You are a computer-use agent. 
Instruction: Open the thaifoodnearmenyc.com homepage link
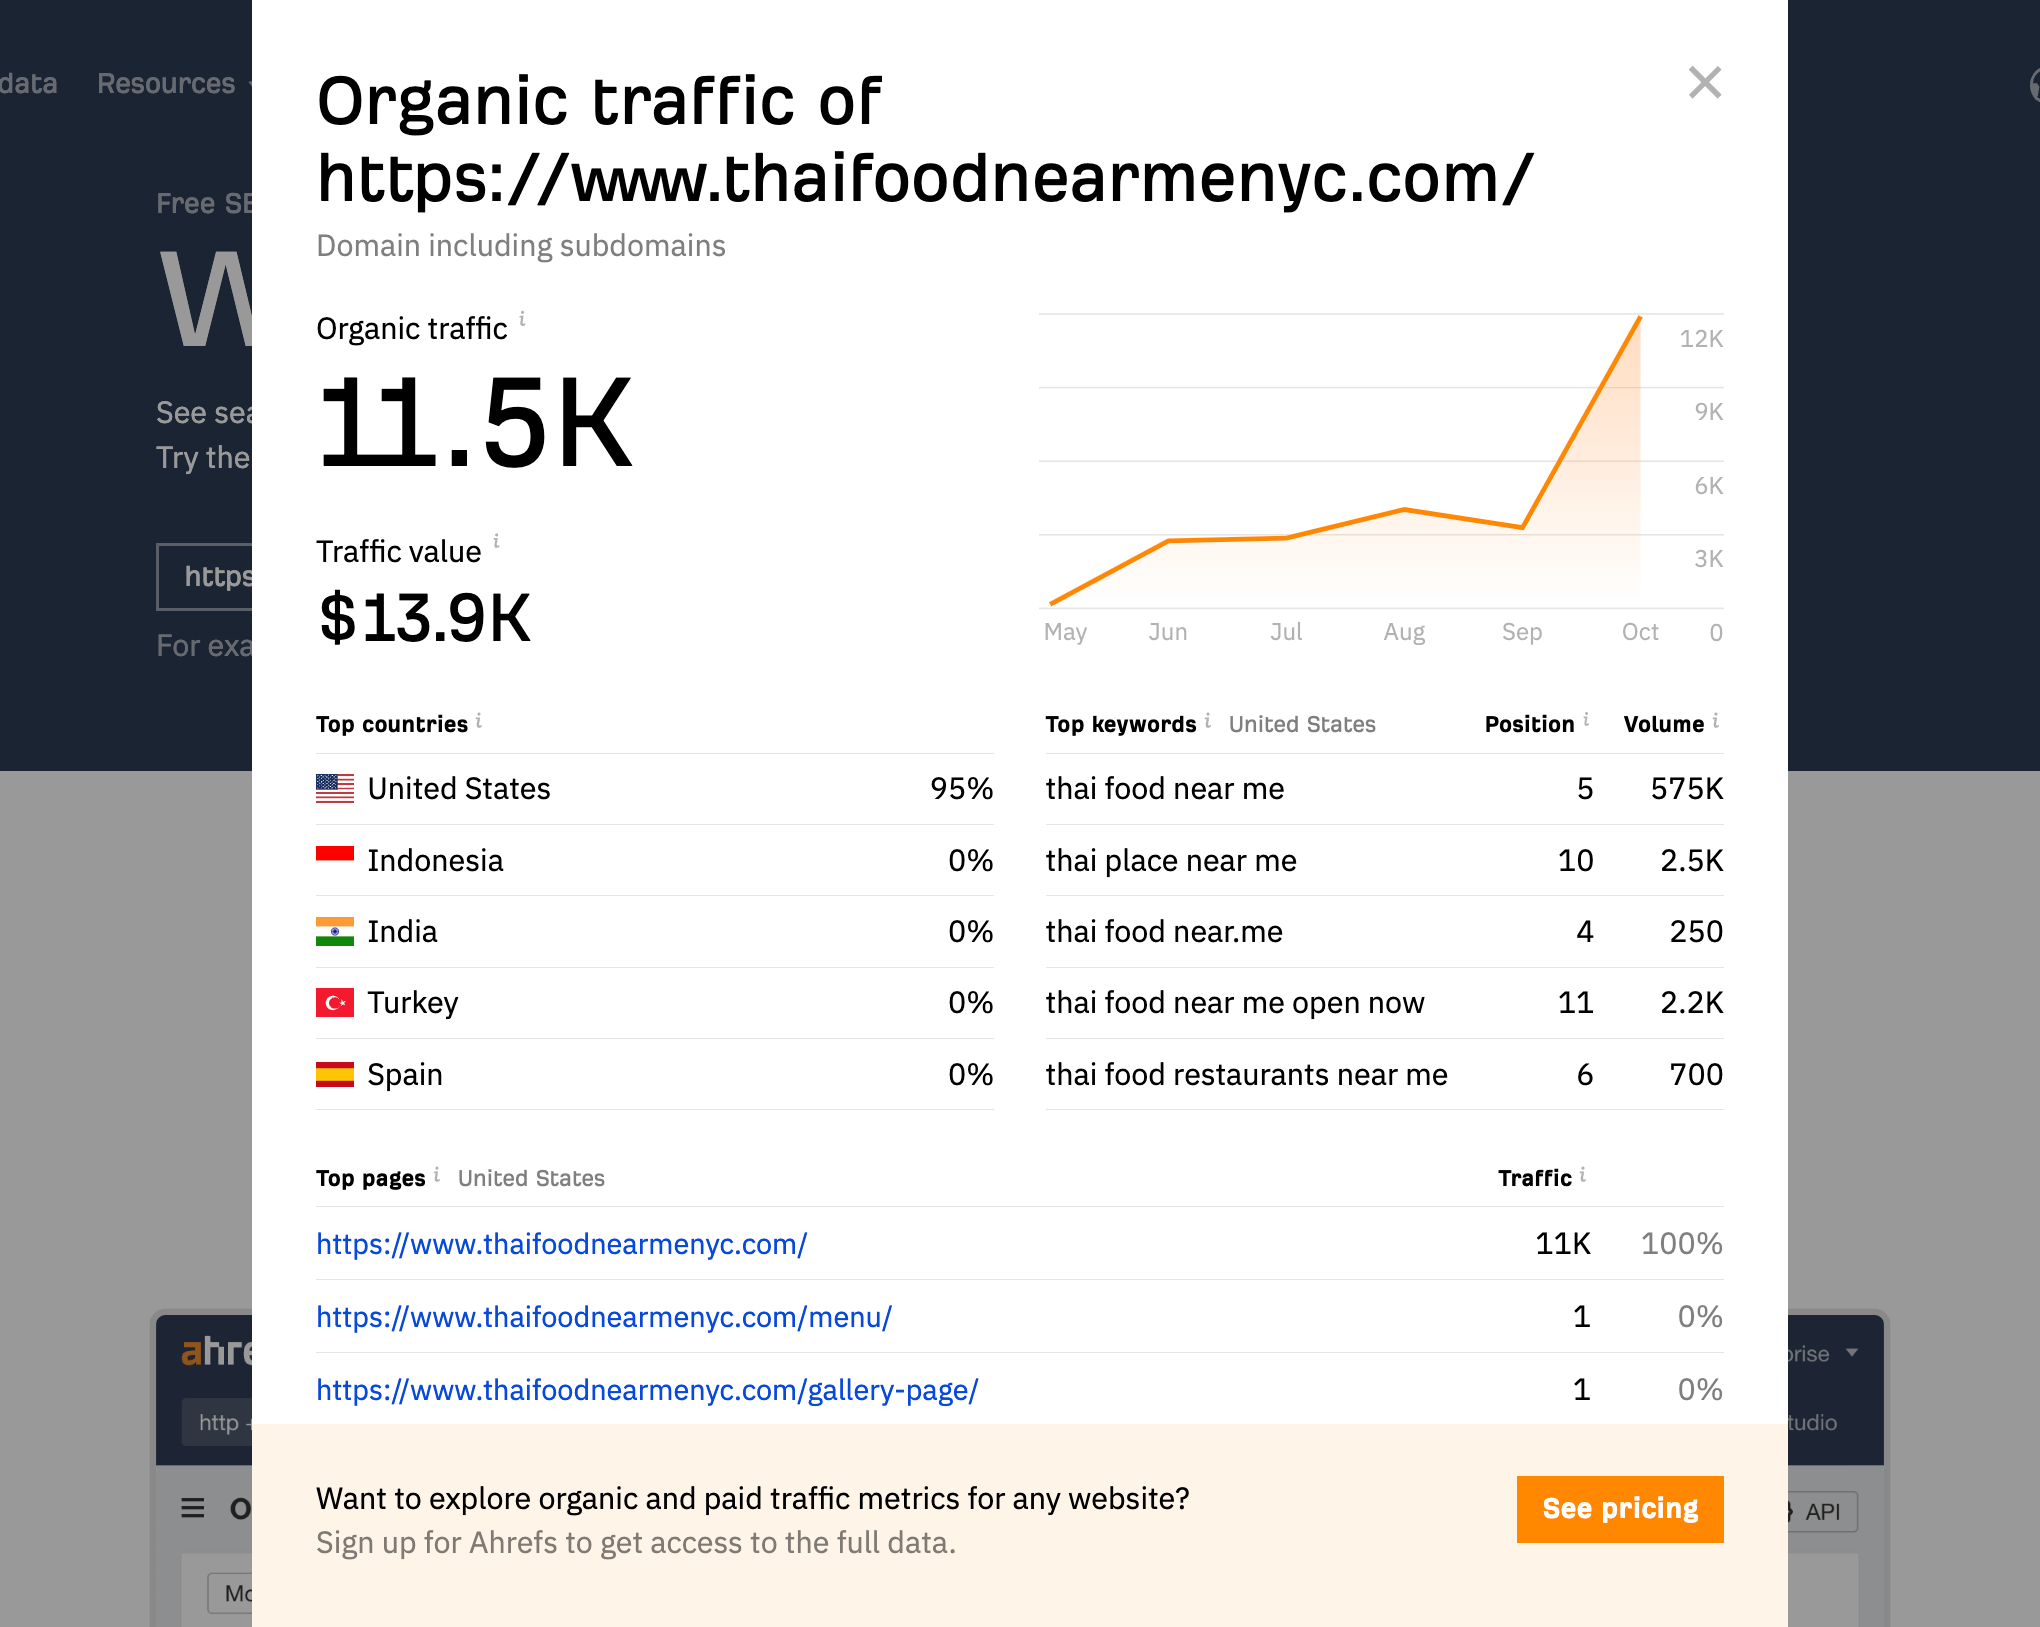pyautogui.click(x=561, y=1244)
